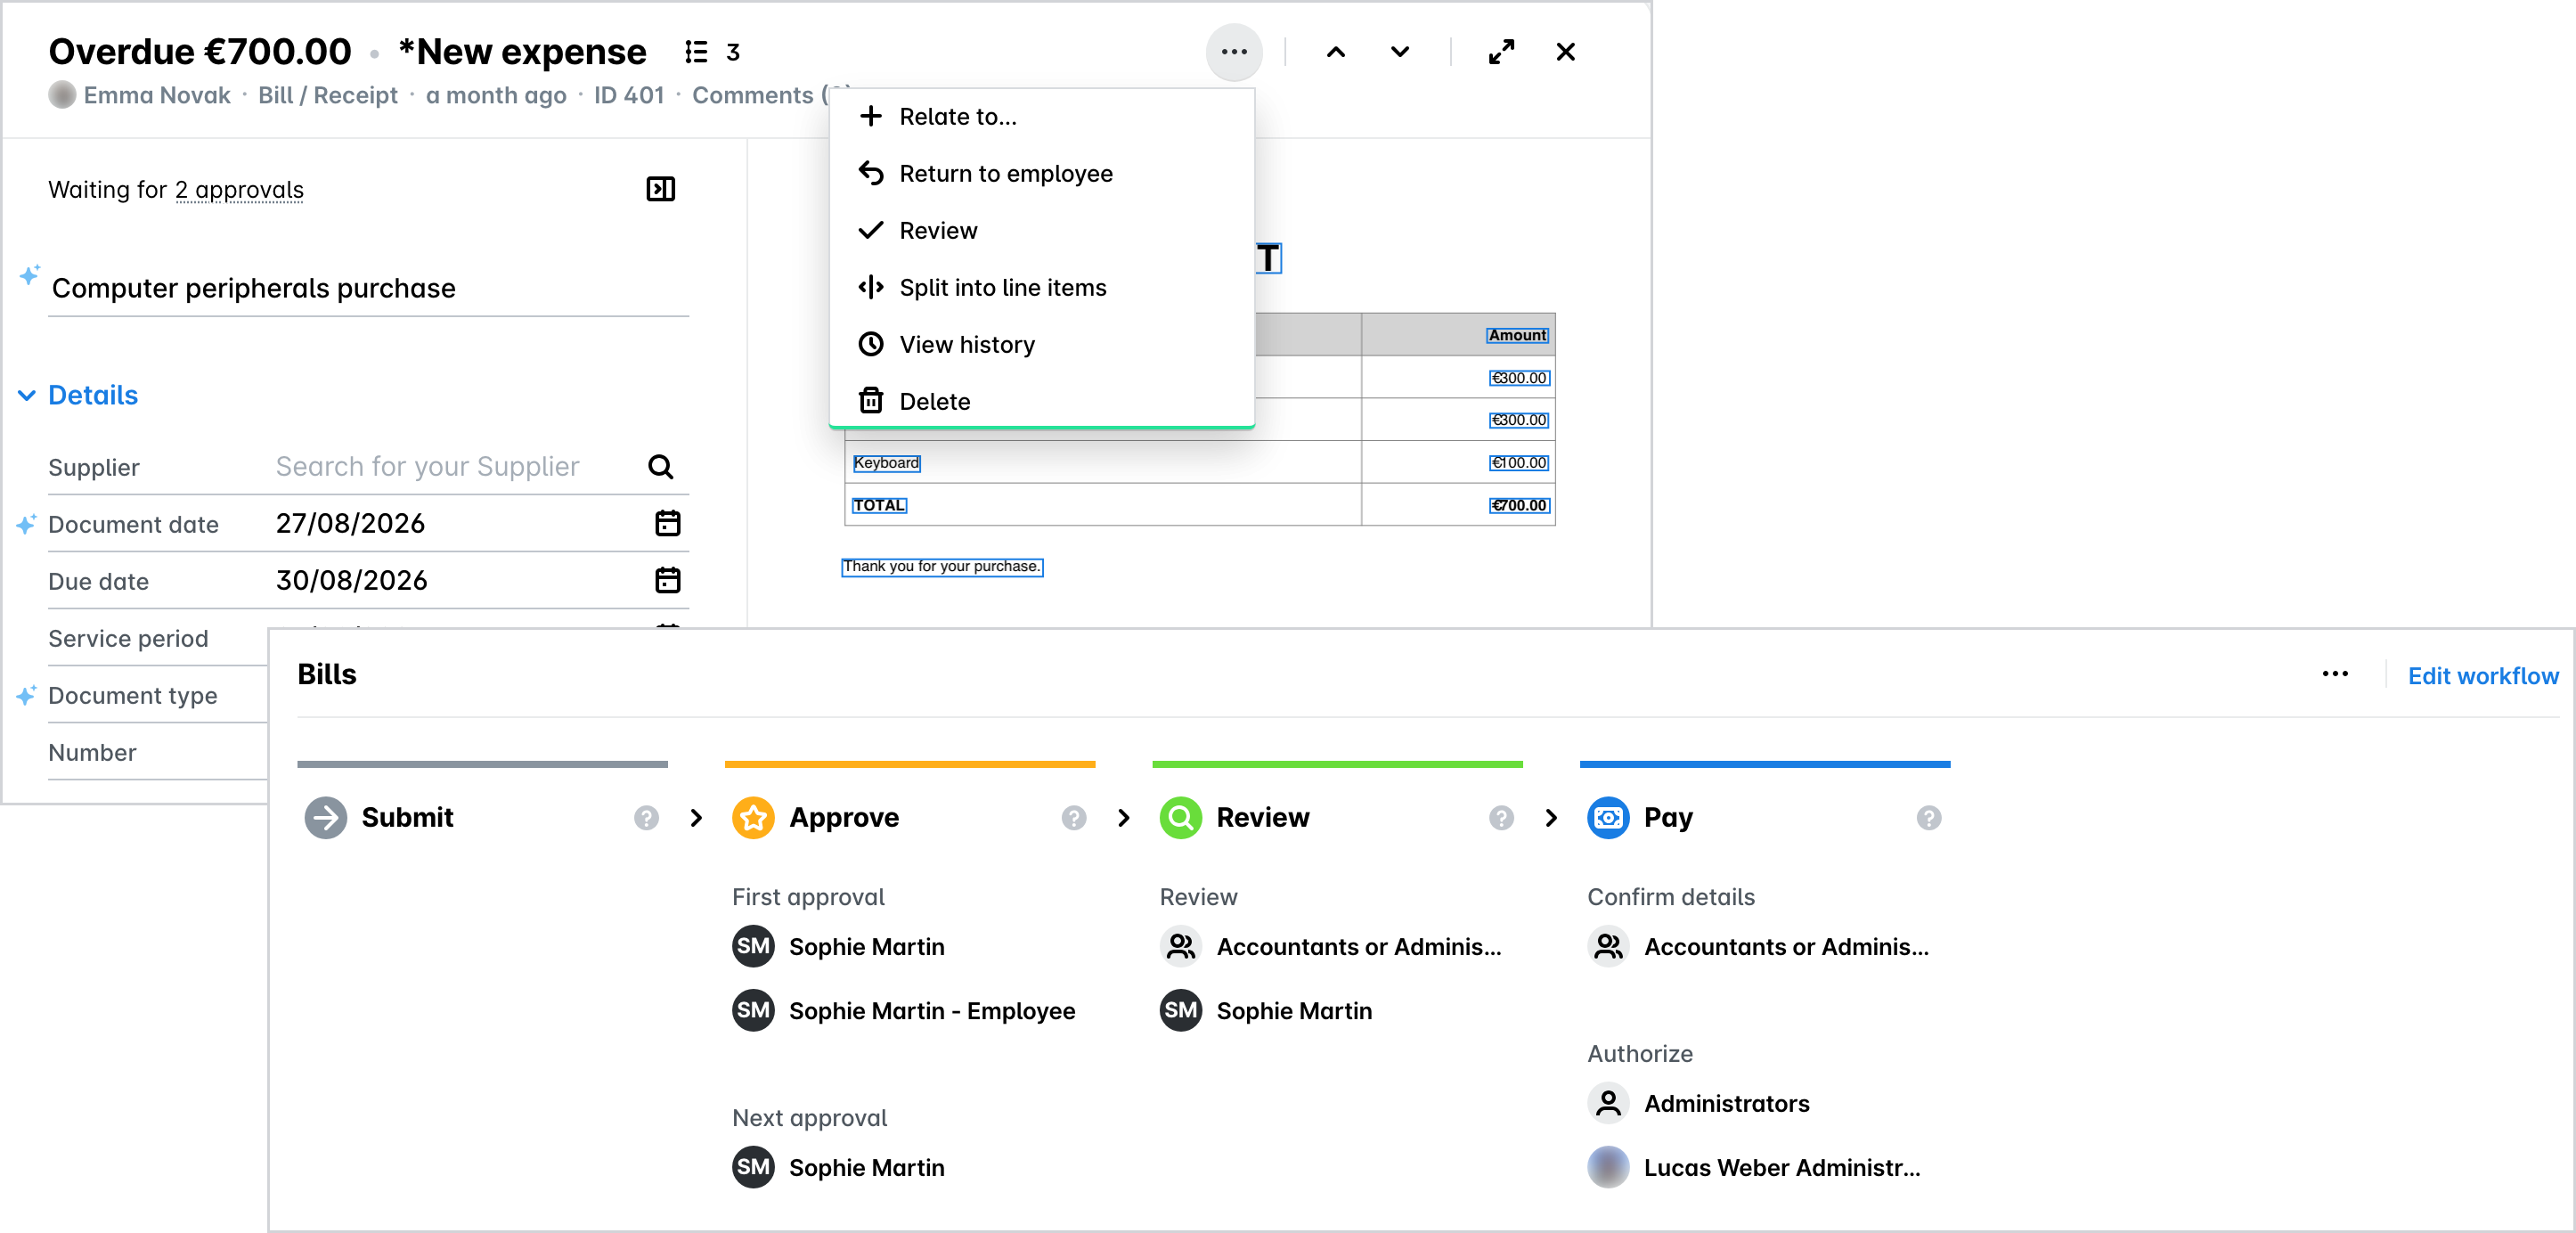Click Emma Novak's avatar in header
The image size is (2576, 1233).
coord(62,95)
